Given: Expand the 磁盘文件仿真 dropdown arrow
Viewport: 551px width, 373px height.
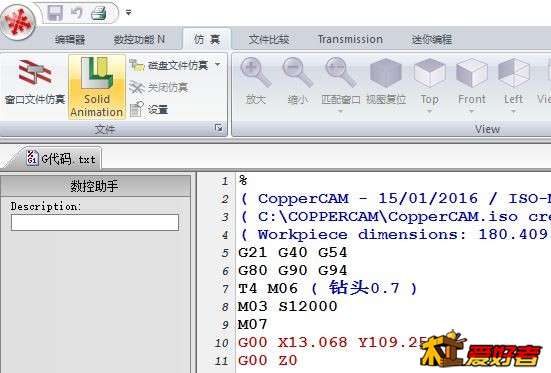Looking at the screenshot, I should coord(218,65).
